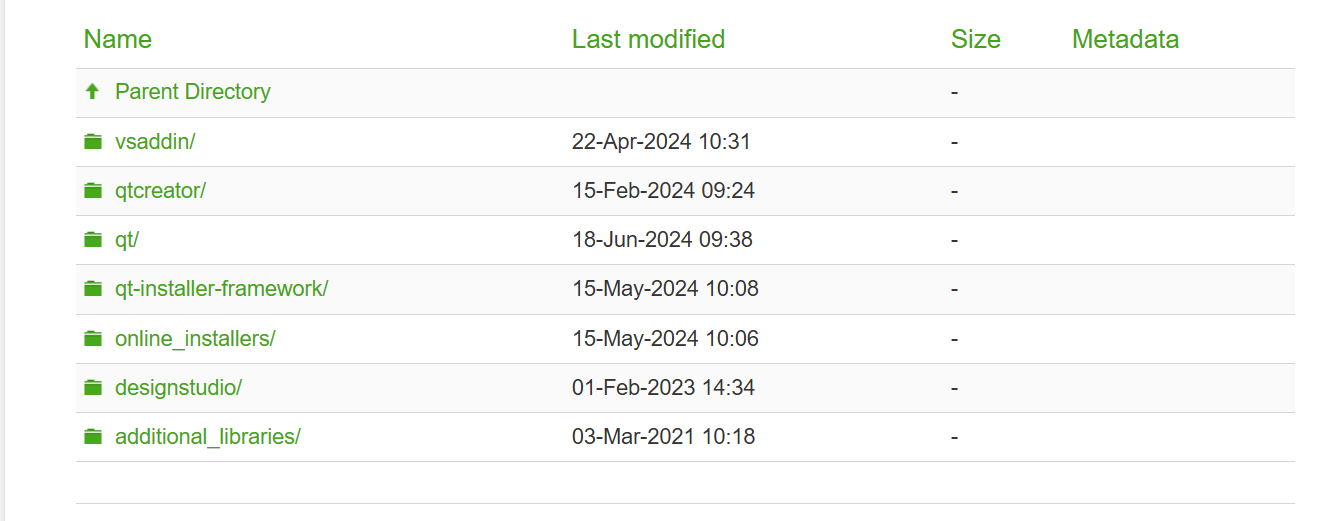Sort by the Last modified header
Image resolution: width=1319 pixels, height=521 pixels.
click(x=648, y=40)
